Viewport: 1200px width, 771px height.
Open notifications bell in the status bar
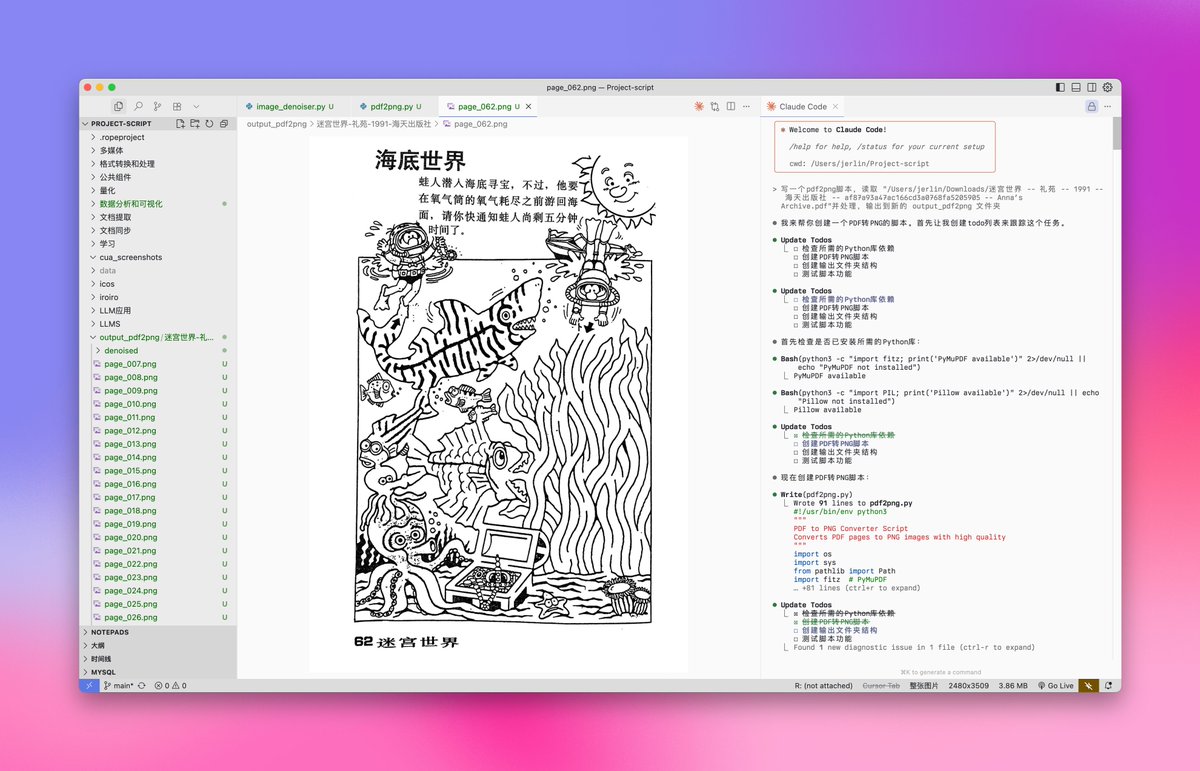point(1109,686)
